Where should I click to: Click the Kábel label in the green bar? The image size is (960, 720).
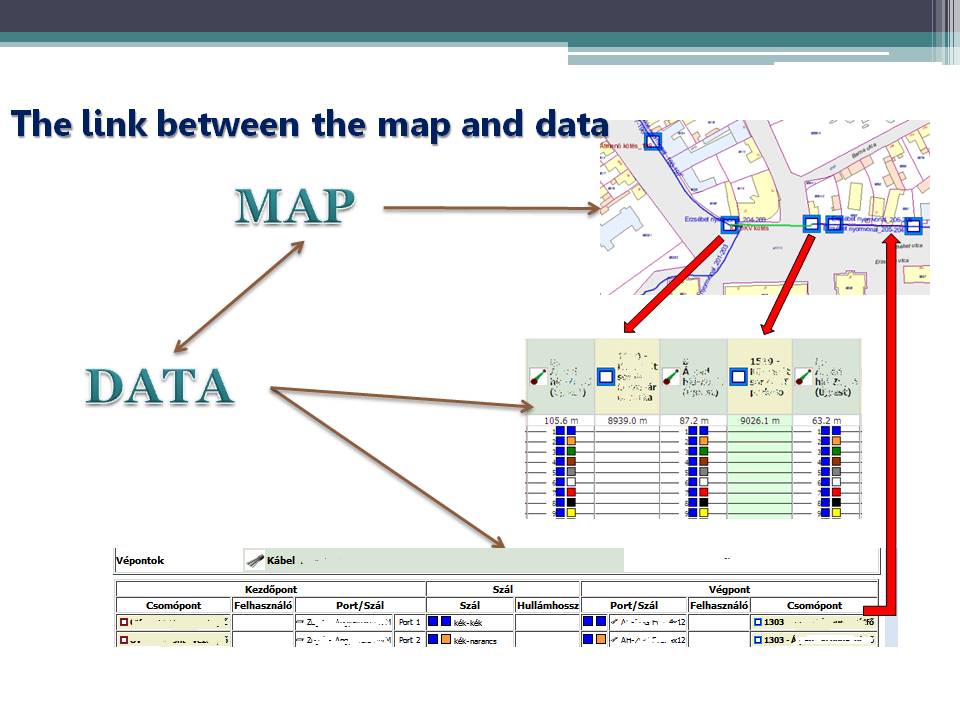(x=280, y=560)
